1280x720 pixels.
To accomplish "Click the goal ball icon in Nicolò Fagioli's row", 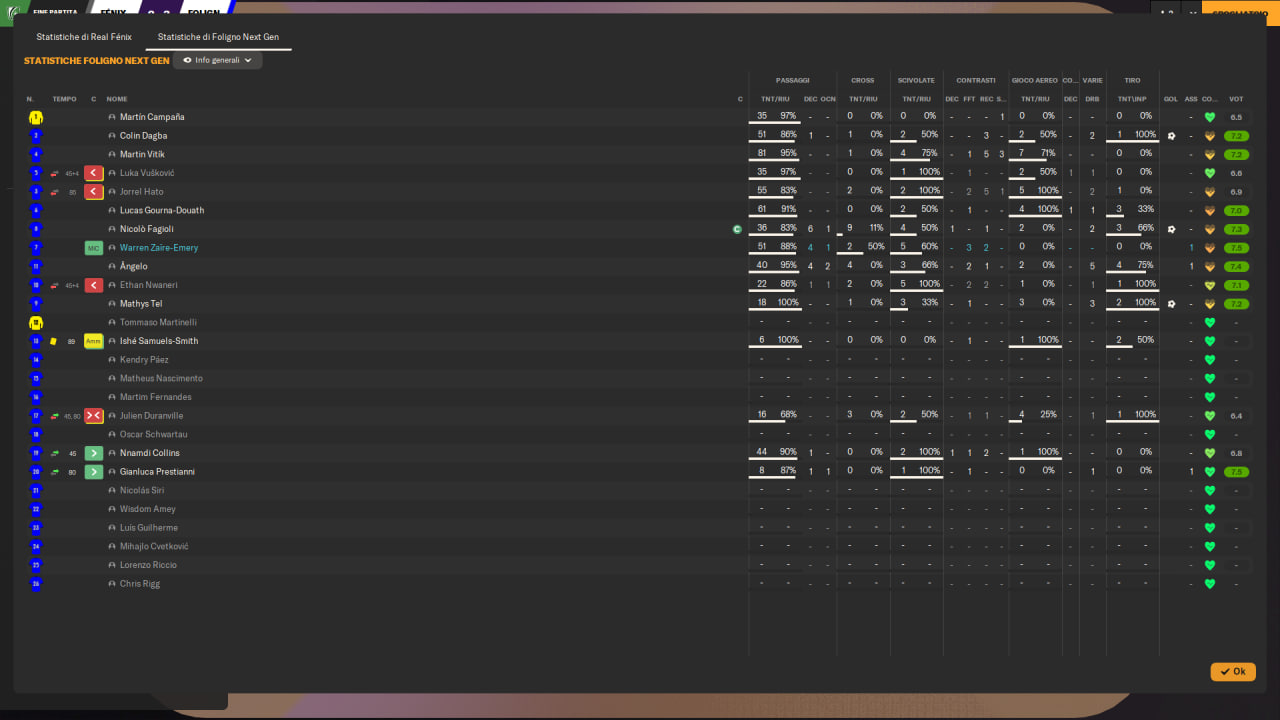I will 1171,229.
